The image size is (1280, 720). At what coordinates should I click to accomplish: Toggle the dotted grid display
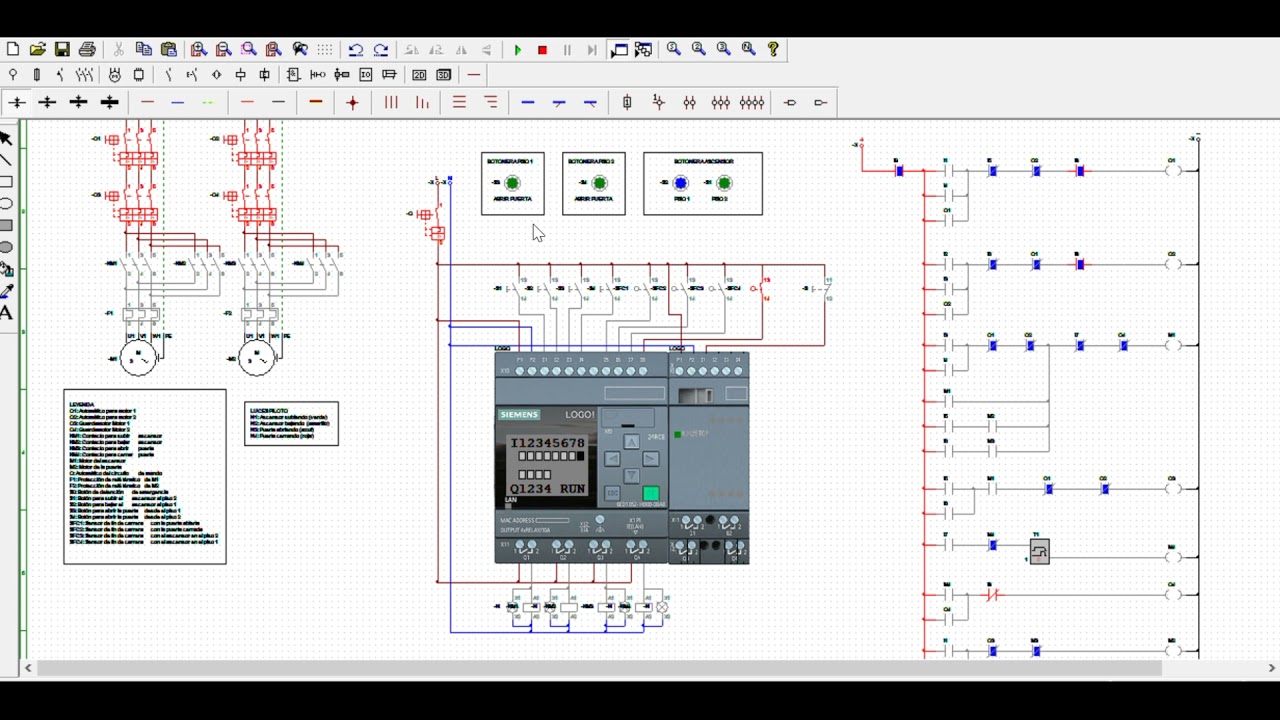(x=325, y=49)
